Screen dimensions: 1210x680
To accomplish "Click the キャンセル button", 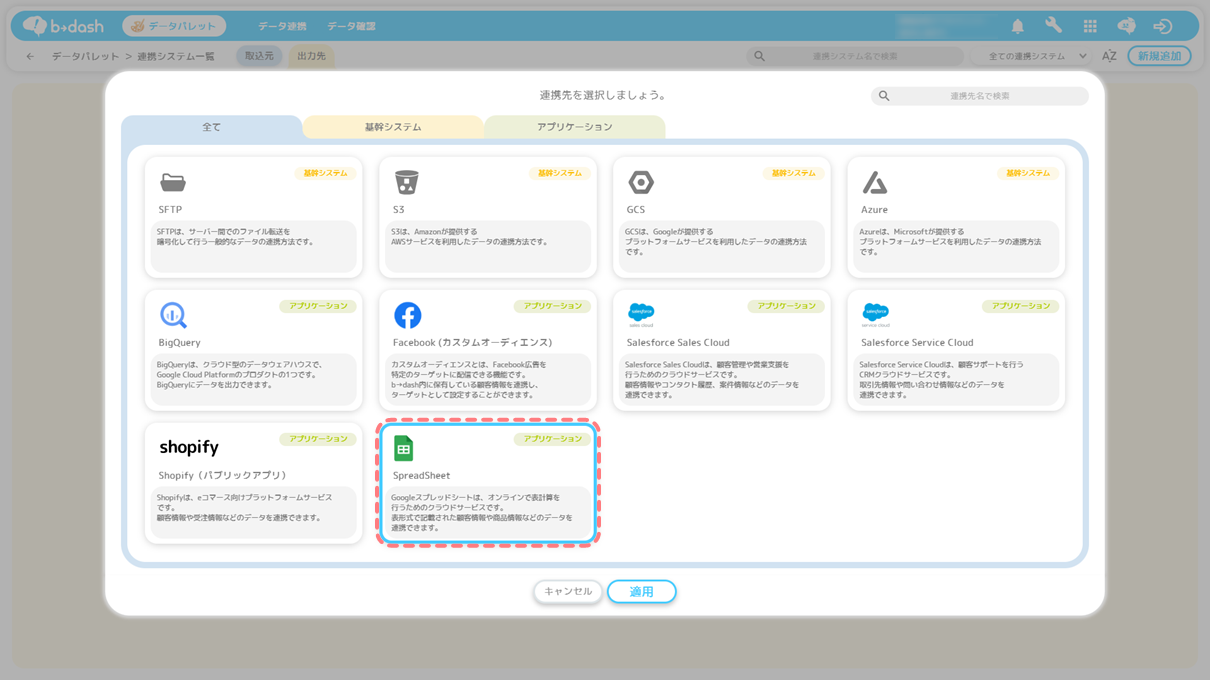I will coord(568,591).
